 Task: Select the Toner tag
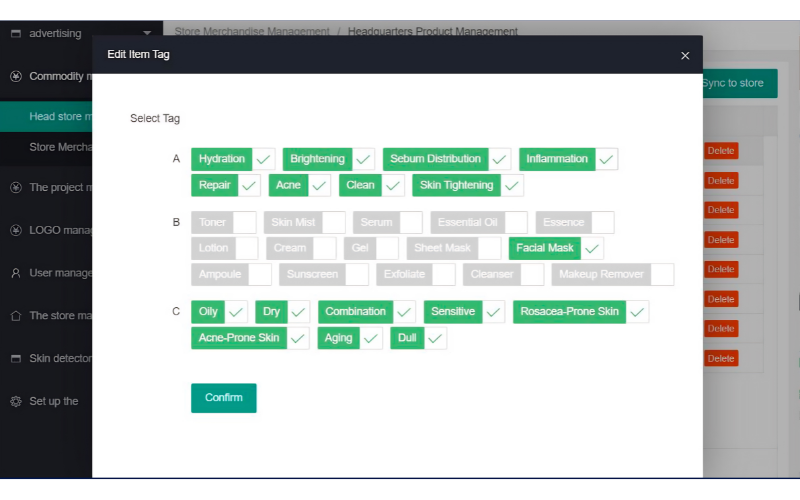click(x=224, y=222)
